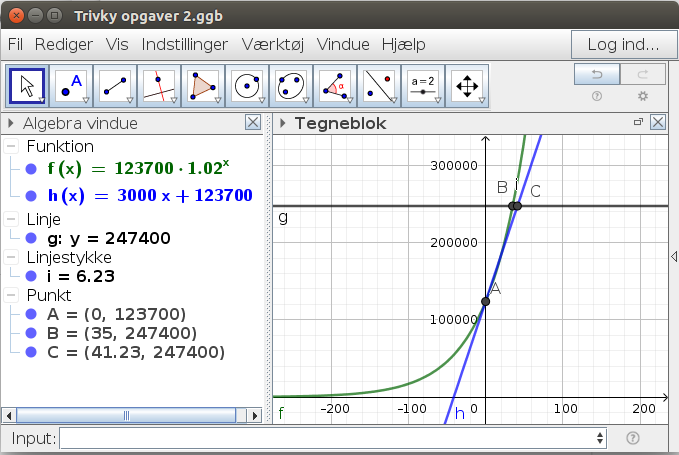Open input bar symbol dropdown arrows

pos(600,438)
